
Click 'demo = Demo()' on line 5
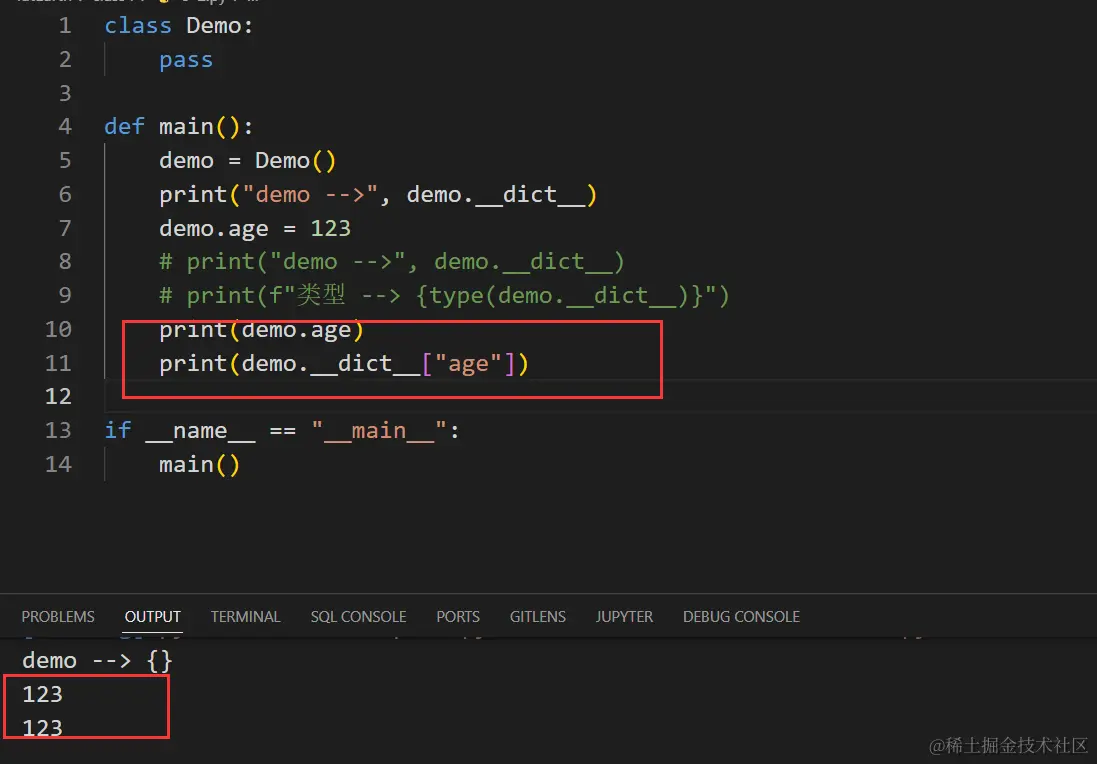coord(248,160)
